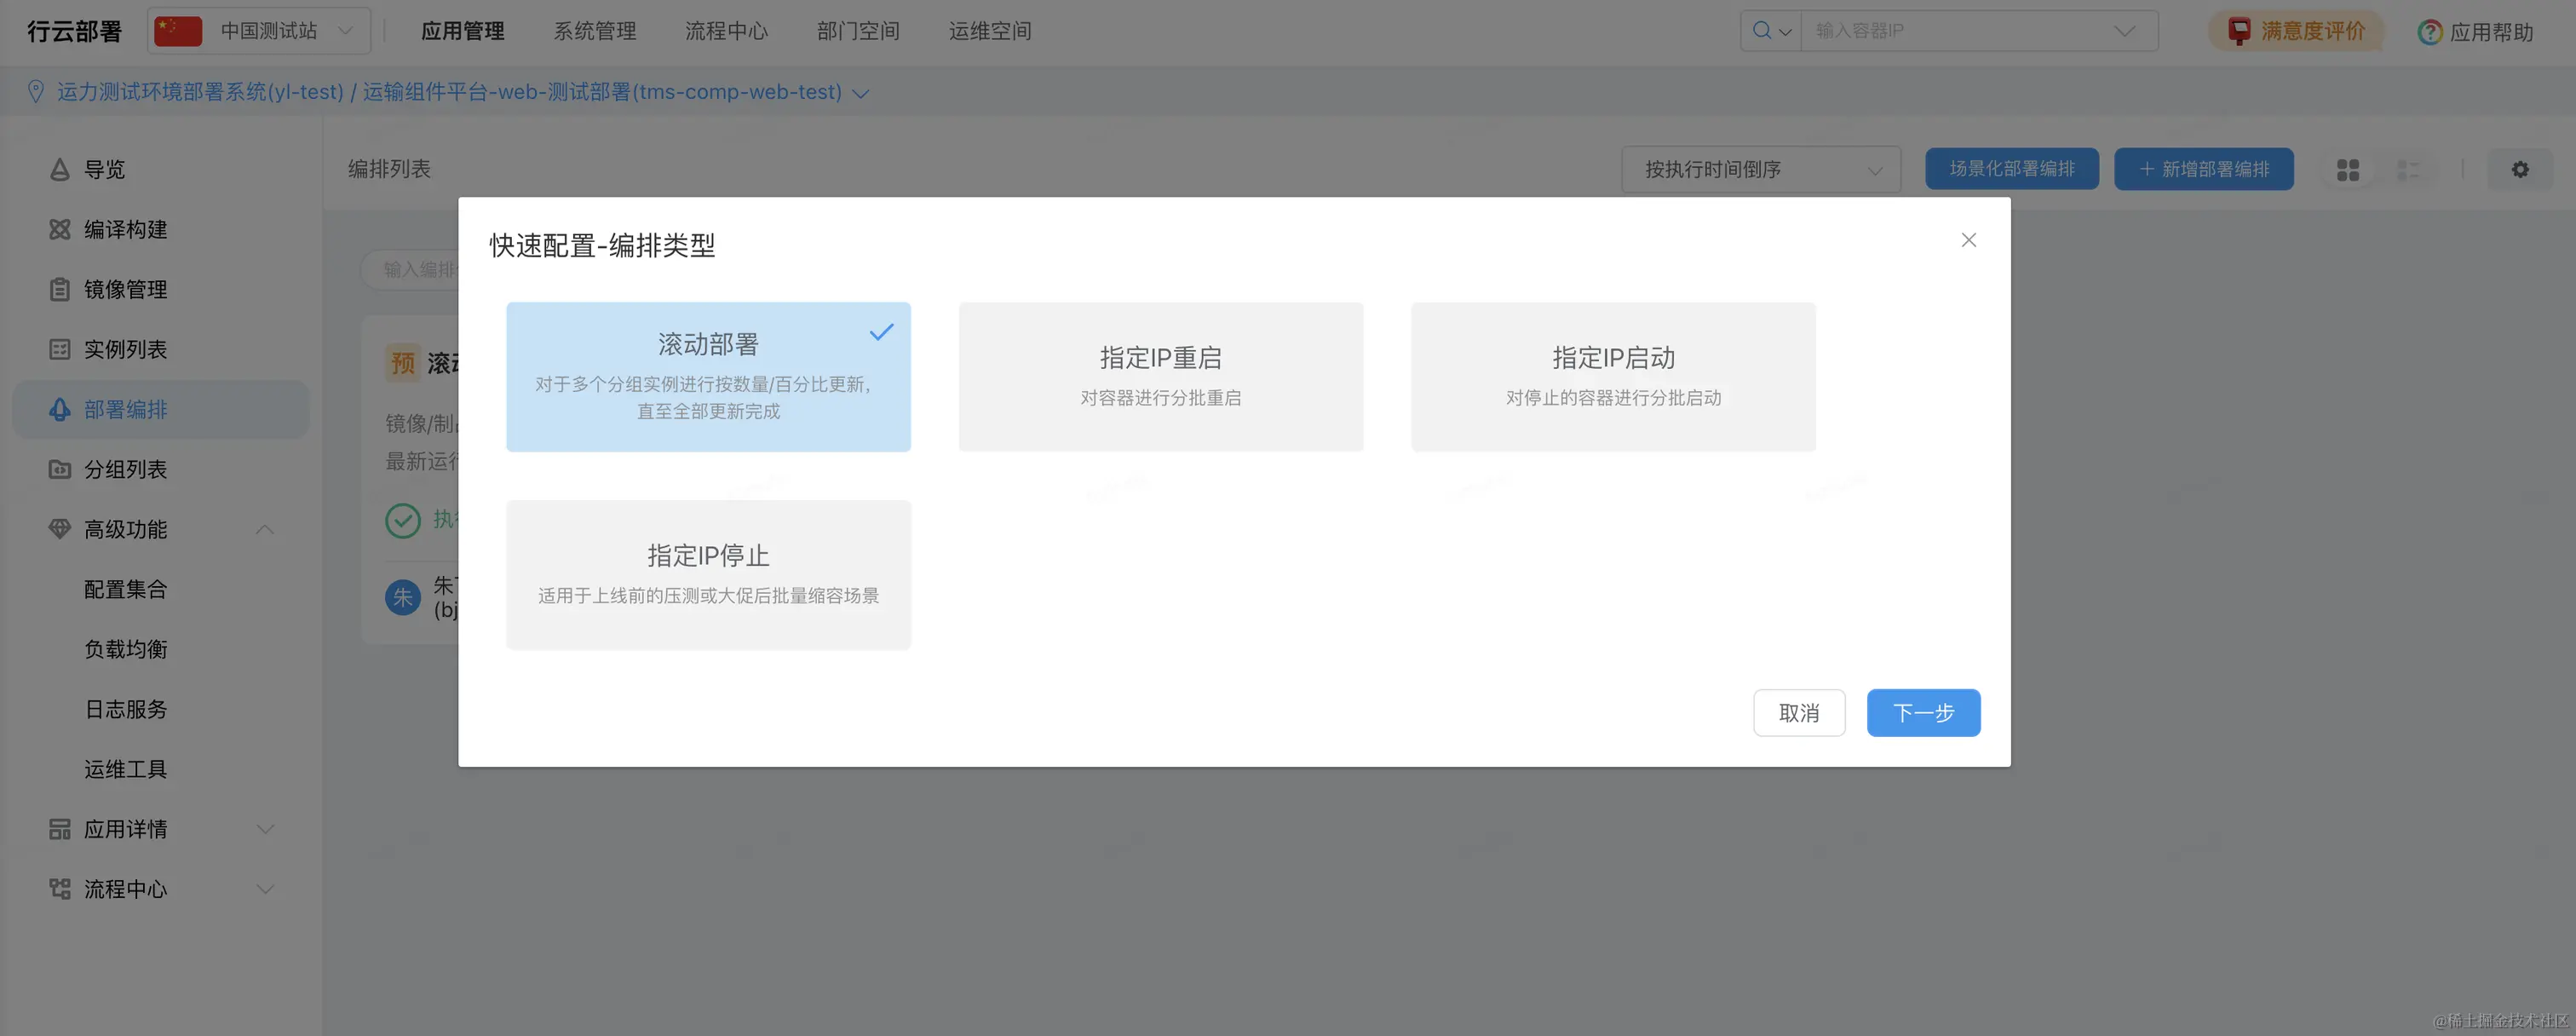Screen dimensions: 2576x1036
Task: Open the 运维空间 top menu
Action: [989, 31]
